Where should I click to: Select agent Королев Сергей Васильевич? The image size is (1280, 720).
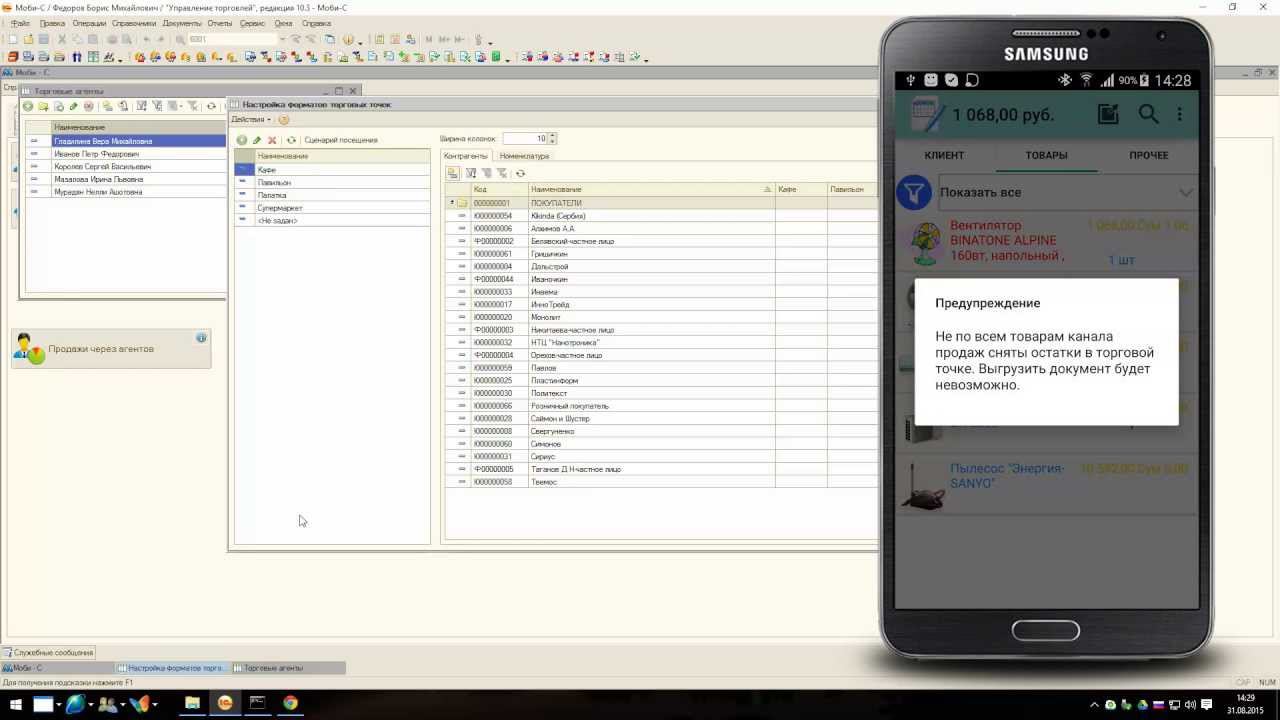[x=126, y=167]
